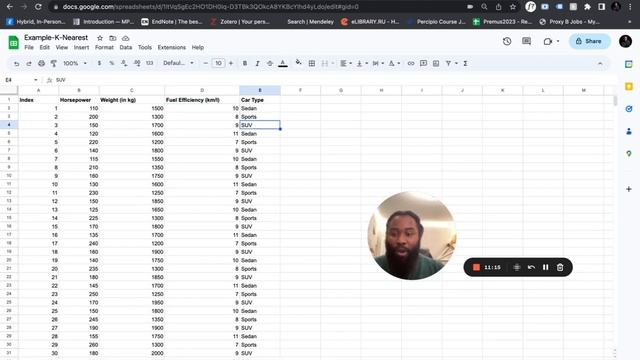Undo the last action in toolbar

[16, 64]
